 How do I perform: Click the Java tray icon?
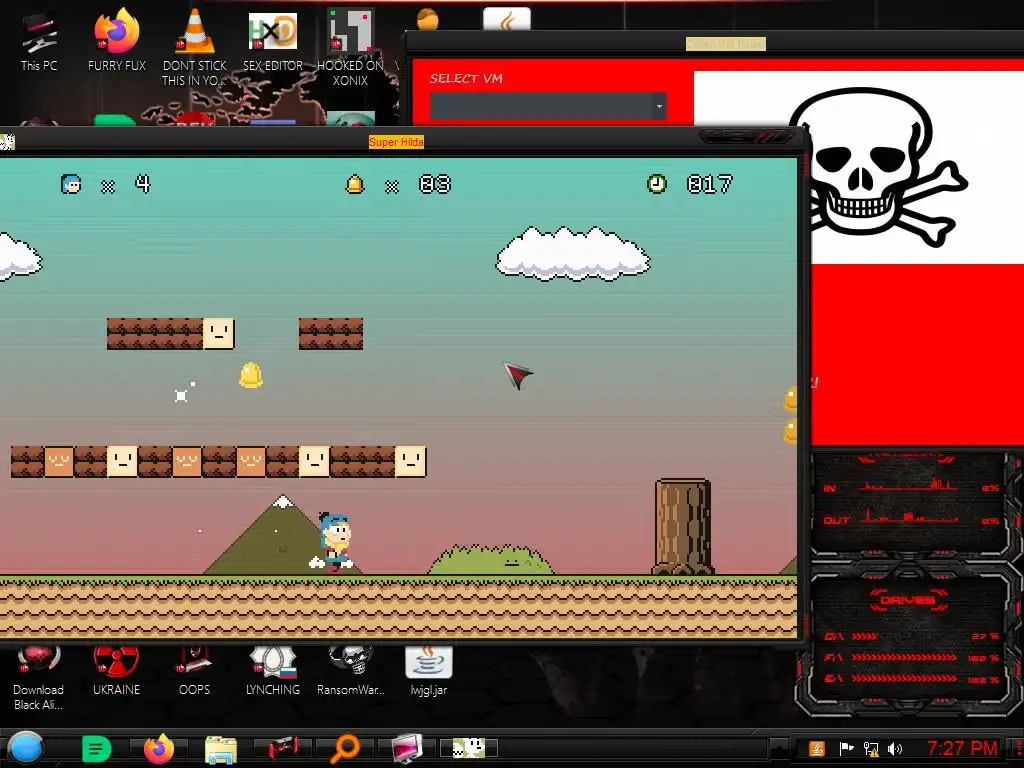click(x=817, y=749)
